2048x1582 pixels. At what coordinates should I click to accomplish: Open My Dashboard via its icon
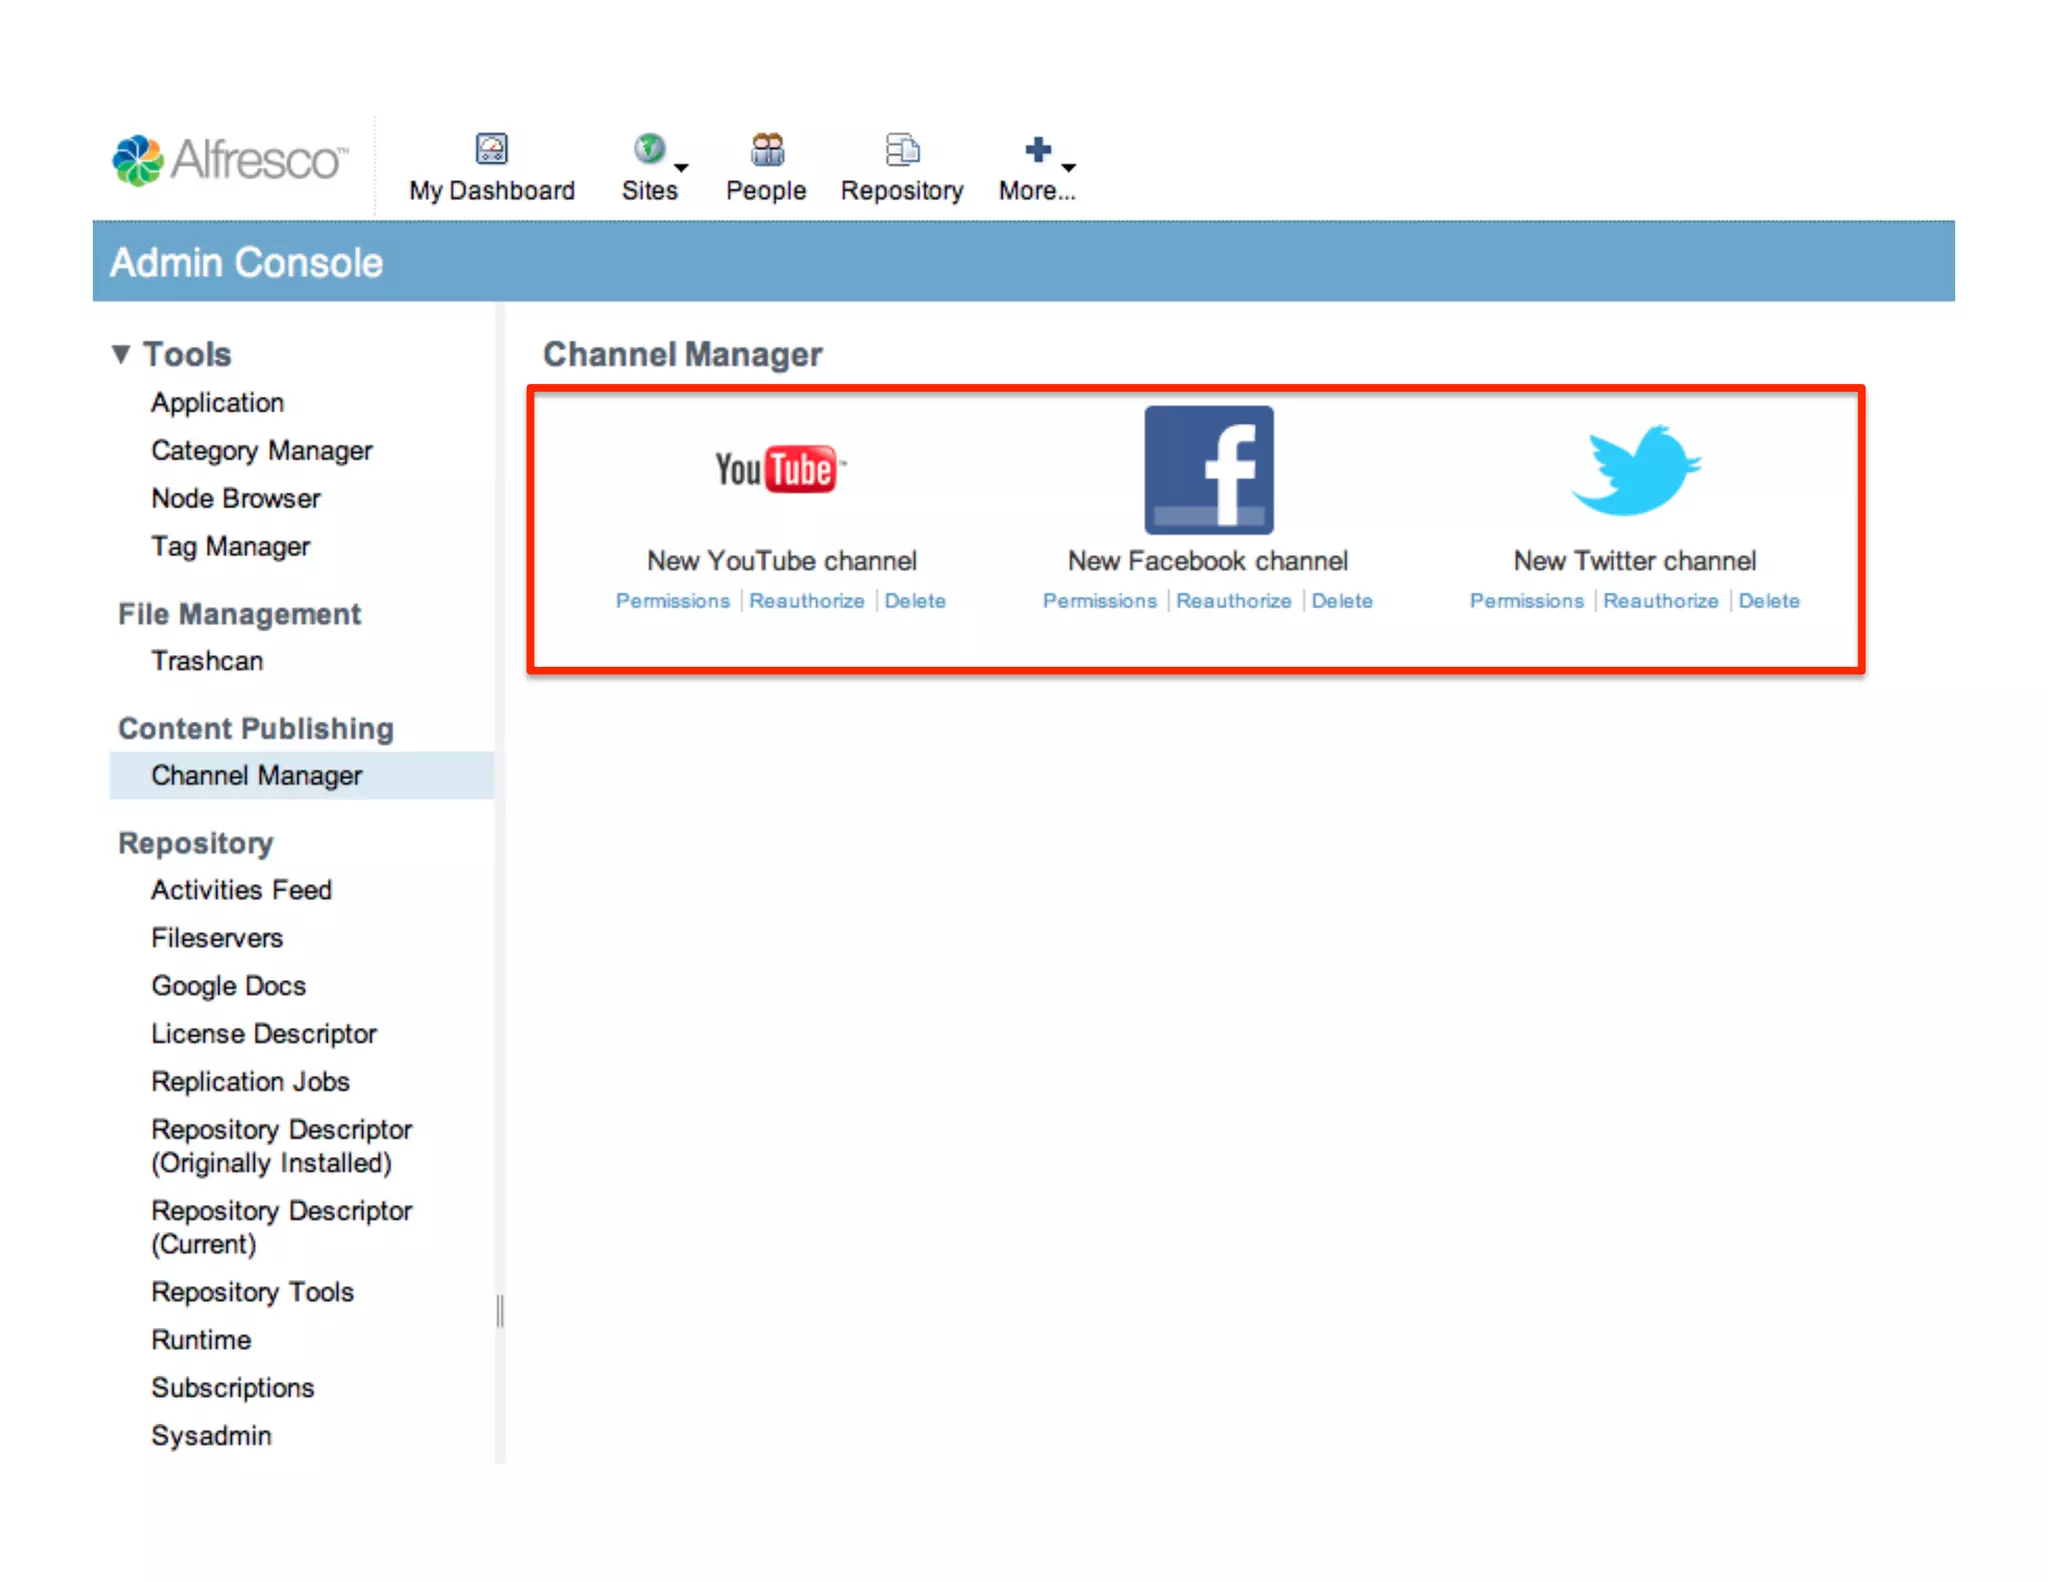click(491, 149)
